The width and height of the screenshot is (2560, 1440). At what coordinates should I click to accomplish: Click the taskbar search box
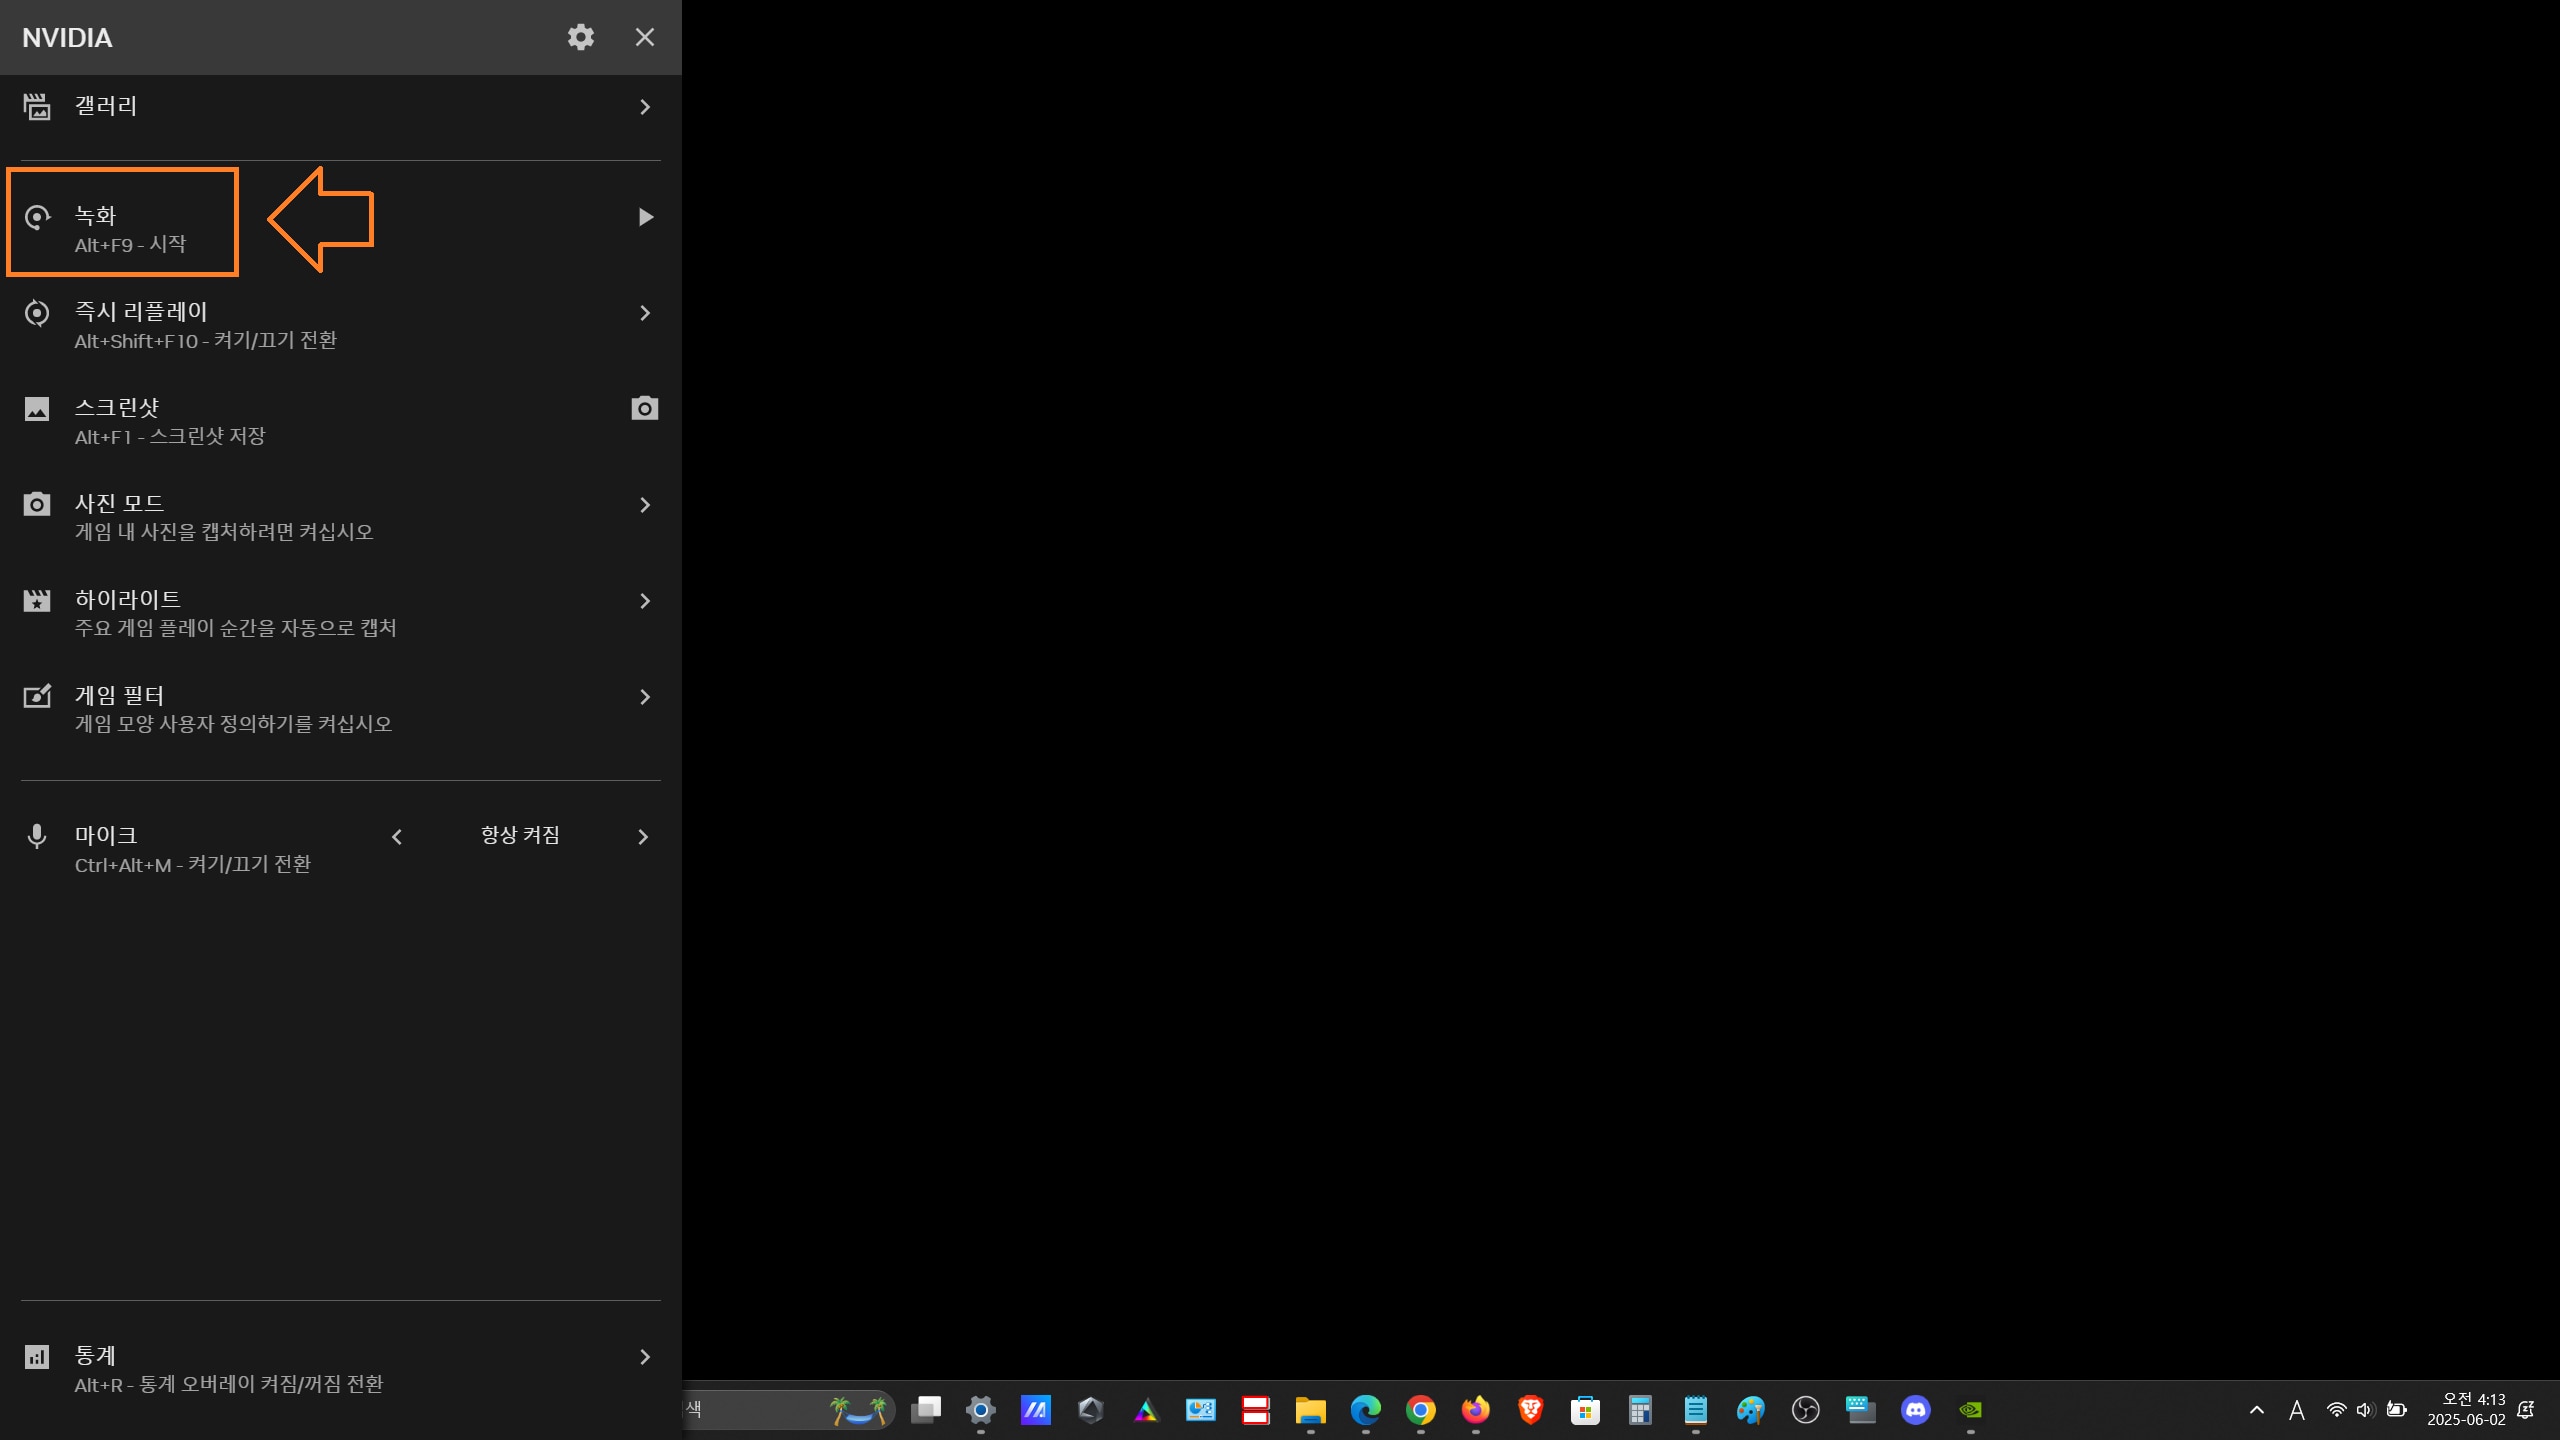point(788,1410)
